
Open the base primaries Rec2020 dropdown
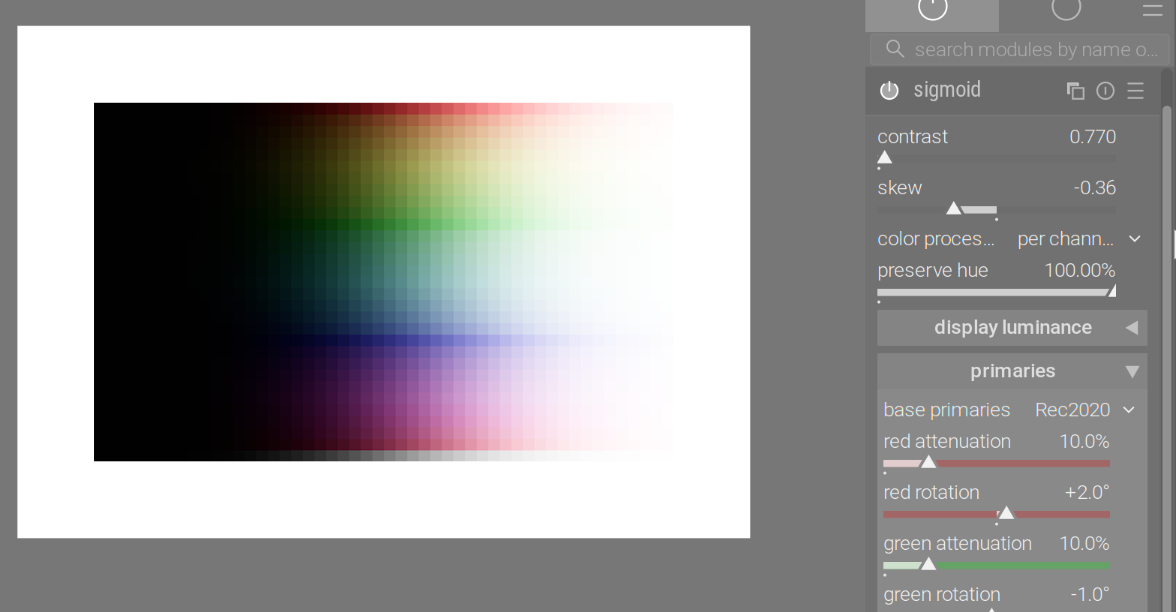pos(1084,410)
